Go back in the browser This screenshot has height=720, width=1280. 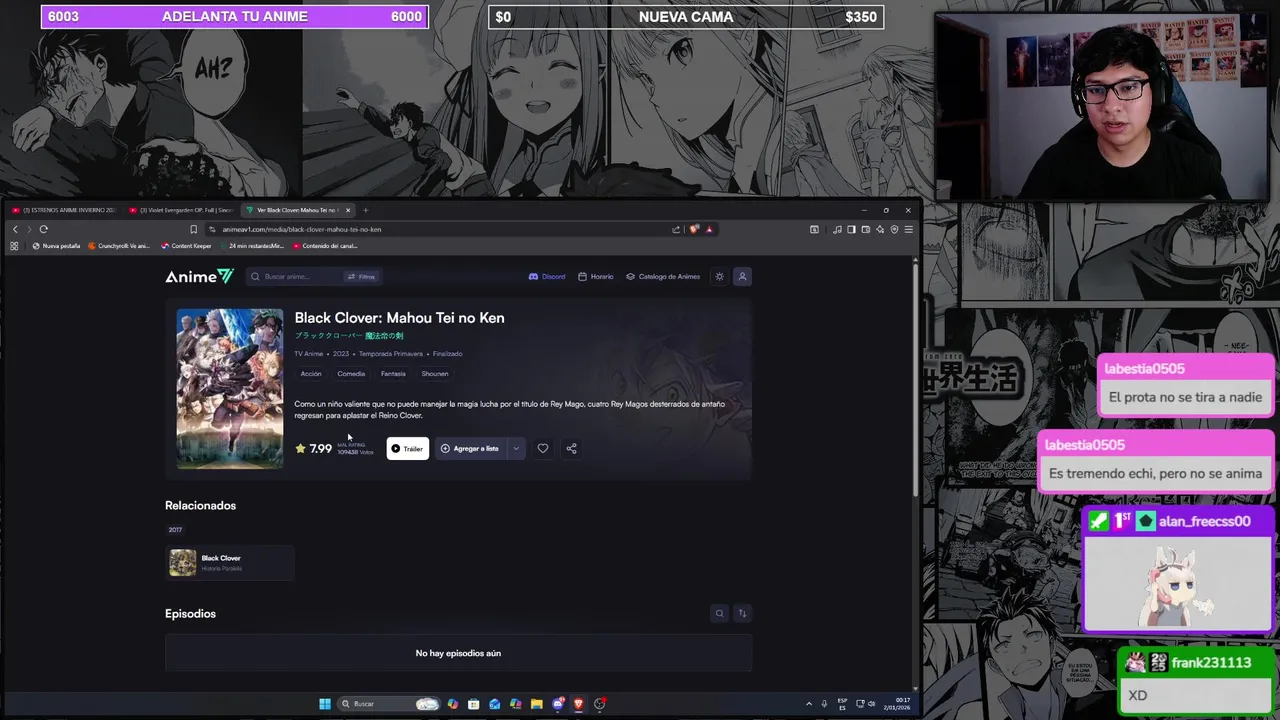15,230
